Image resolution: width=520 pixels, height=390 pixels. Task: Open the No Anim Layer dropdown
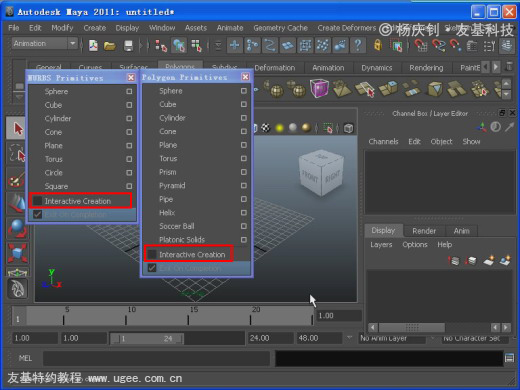[393, 338]
